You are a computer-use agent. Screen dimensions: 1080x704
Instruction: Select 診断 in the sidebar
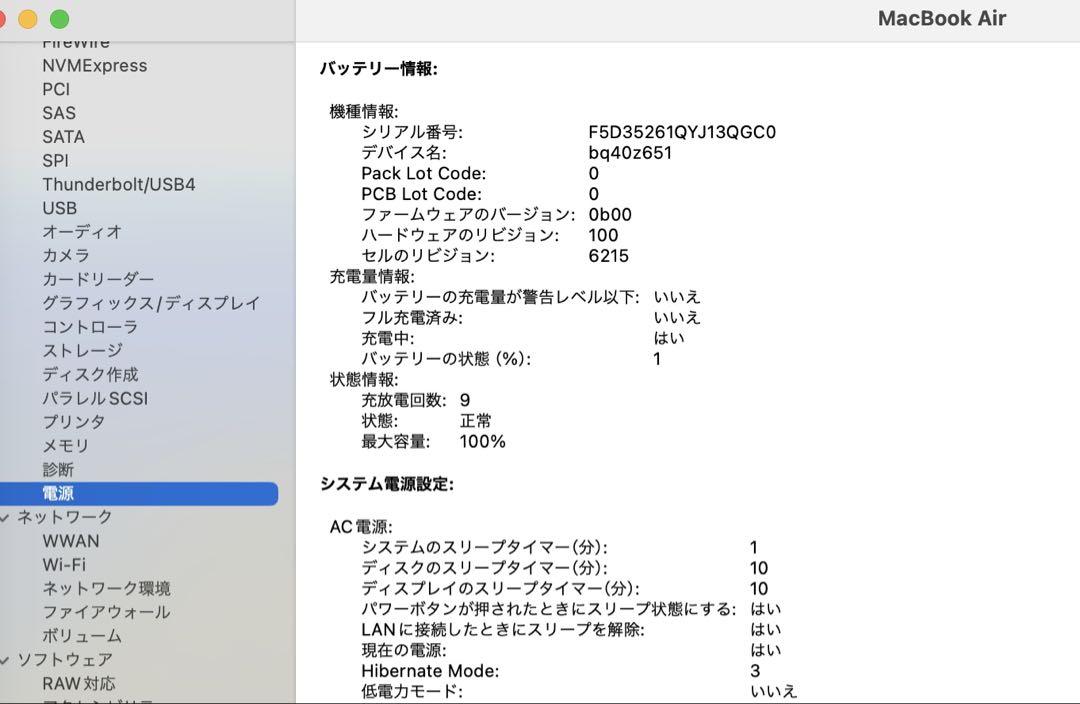click(x=58, y=470)
